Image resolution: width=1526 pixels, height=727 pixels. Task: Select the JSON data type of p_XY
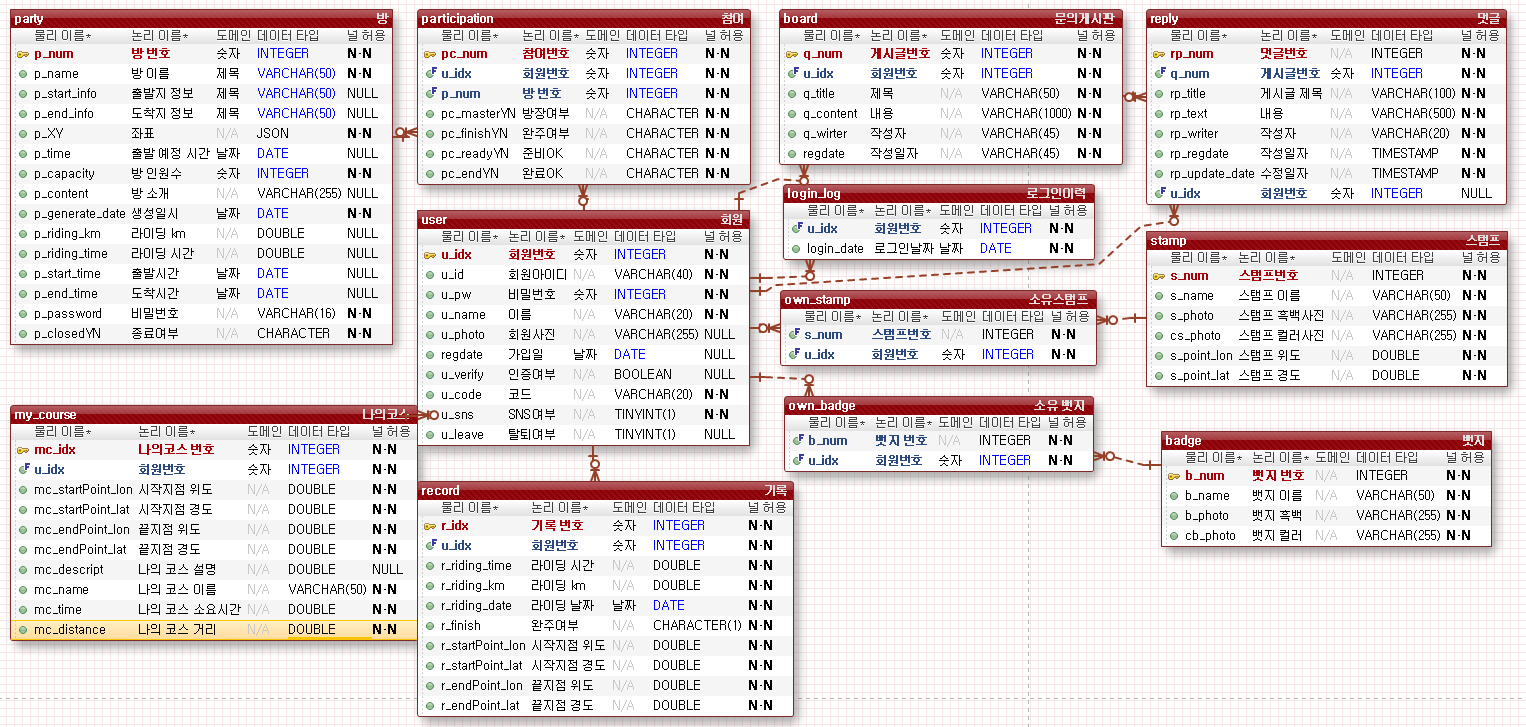point(273,133)
